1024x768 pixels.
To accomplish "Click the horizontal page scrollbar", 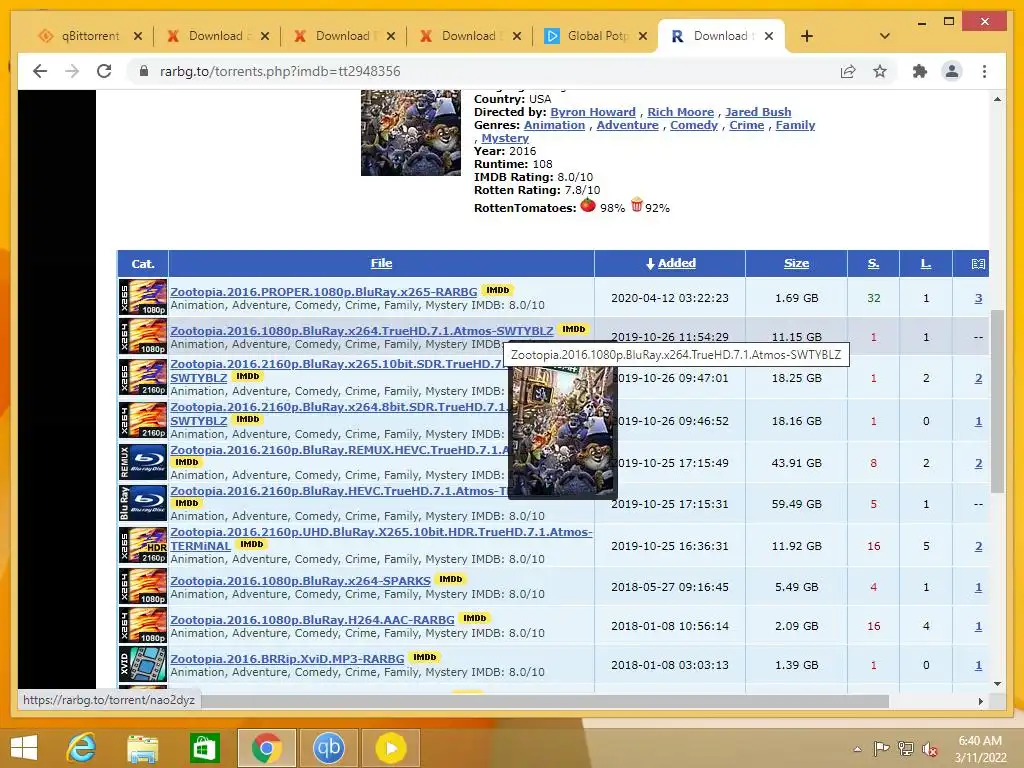I will 545,701.
